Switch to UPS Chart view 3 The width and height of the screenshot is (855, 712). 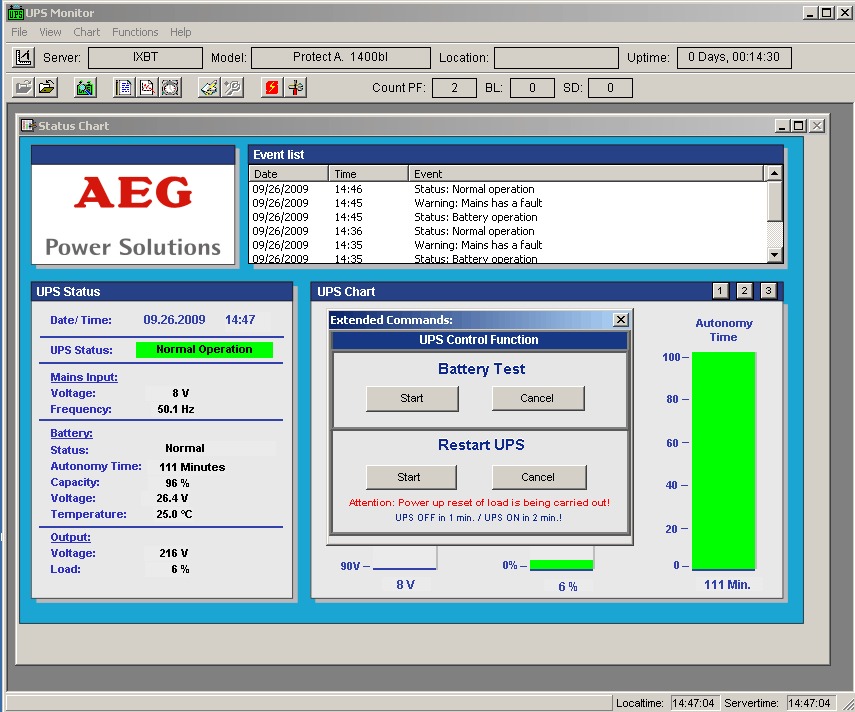pos(768,291)
